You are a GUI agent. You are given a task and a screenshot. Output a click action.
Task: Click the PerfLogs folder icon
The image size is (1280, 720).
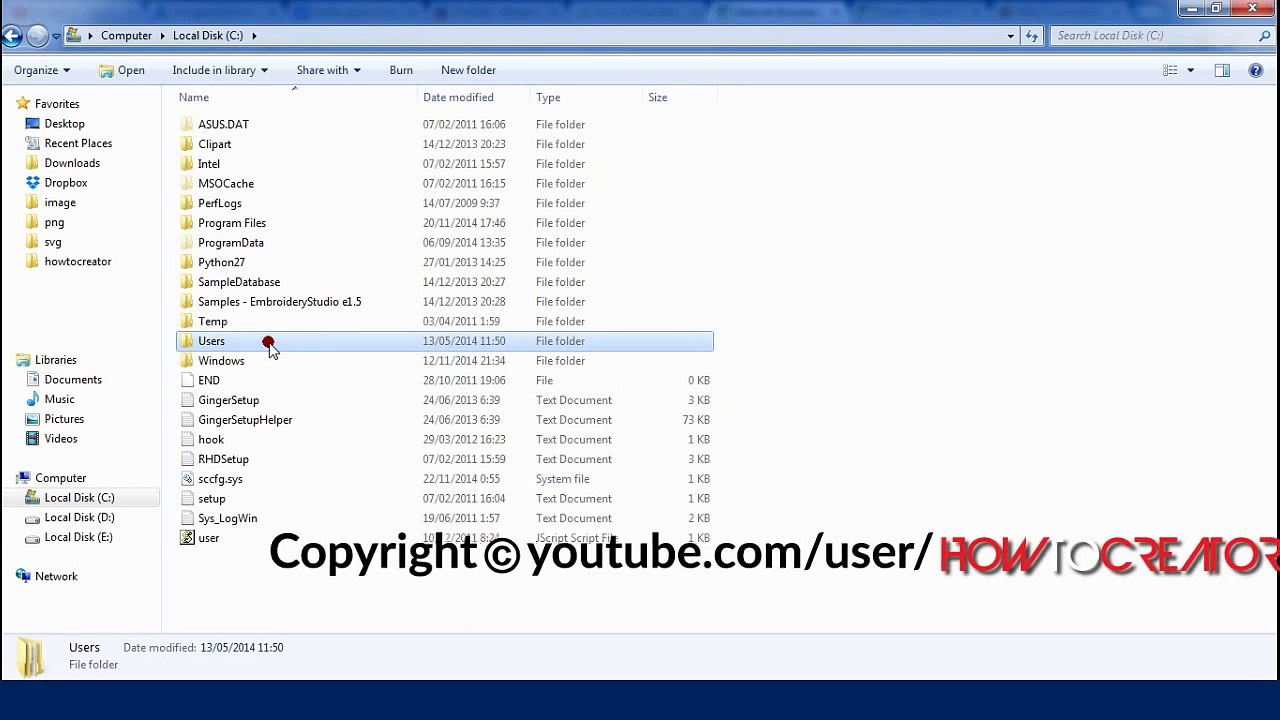pos(187,203)
